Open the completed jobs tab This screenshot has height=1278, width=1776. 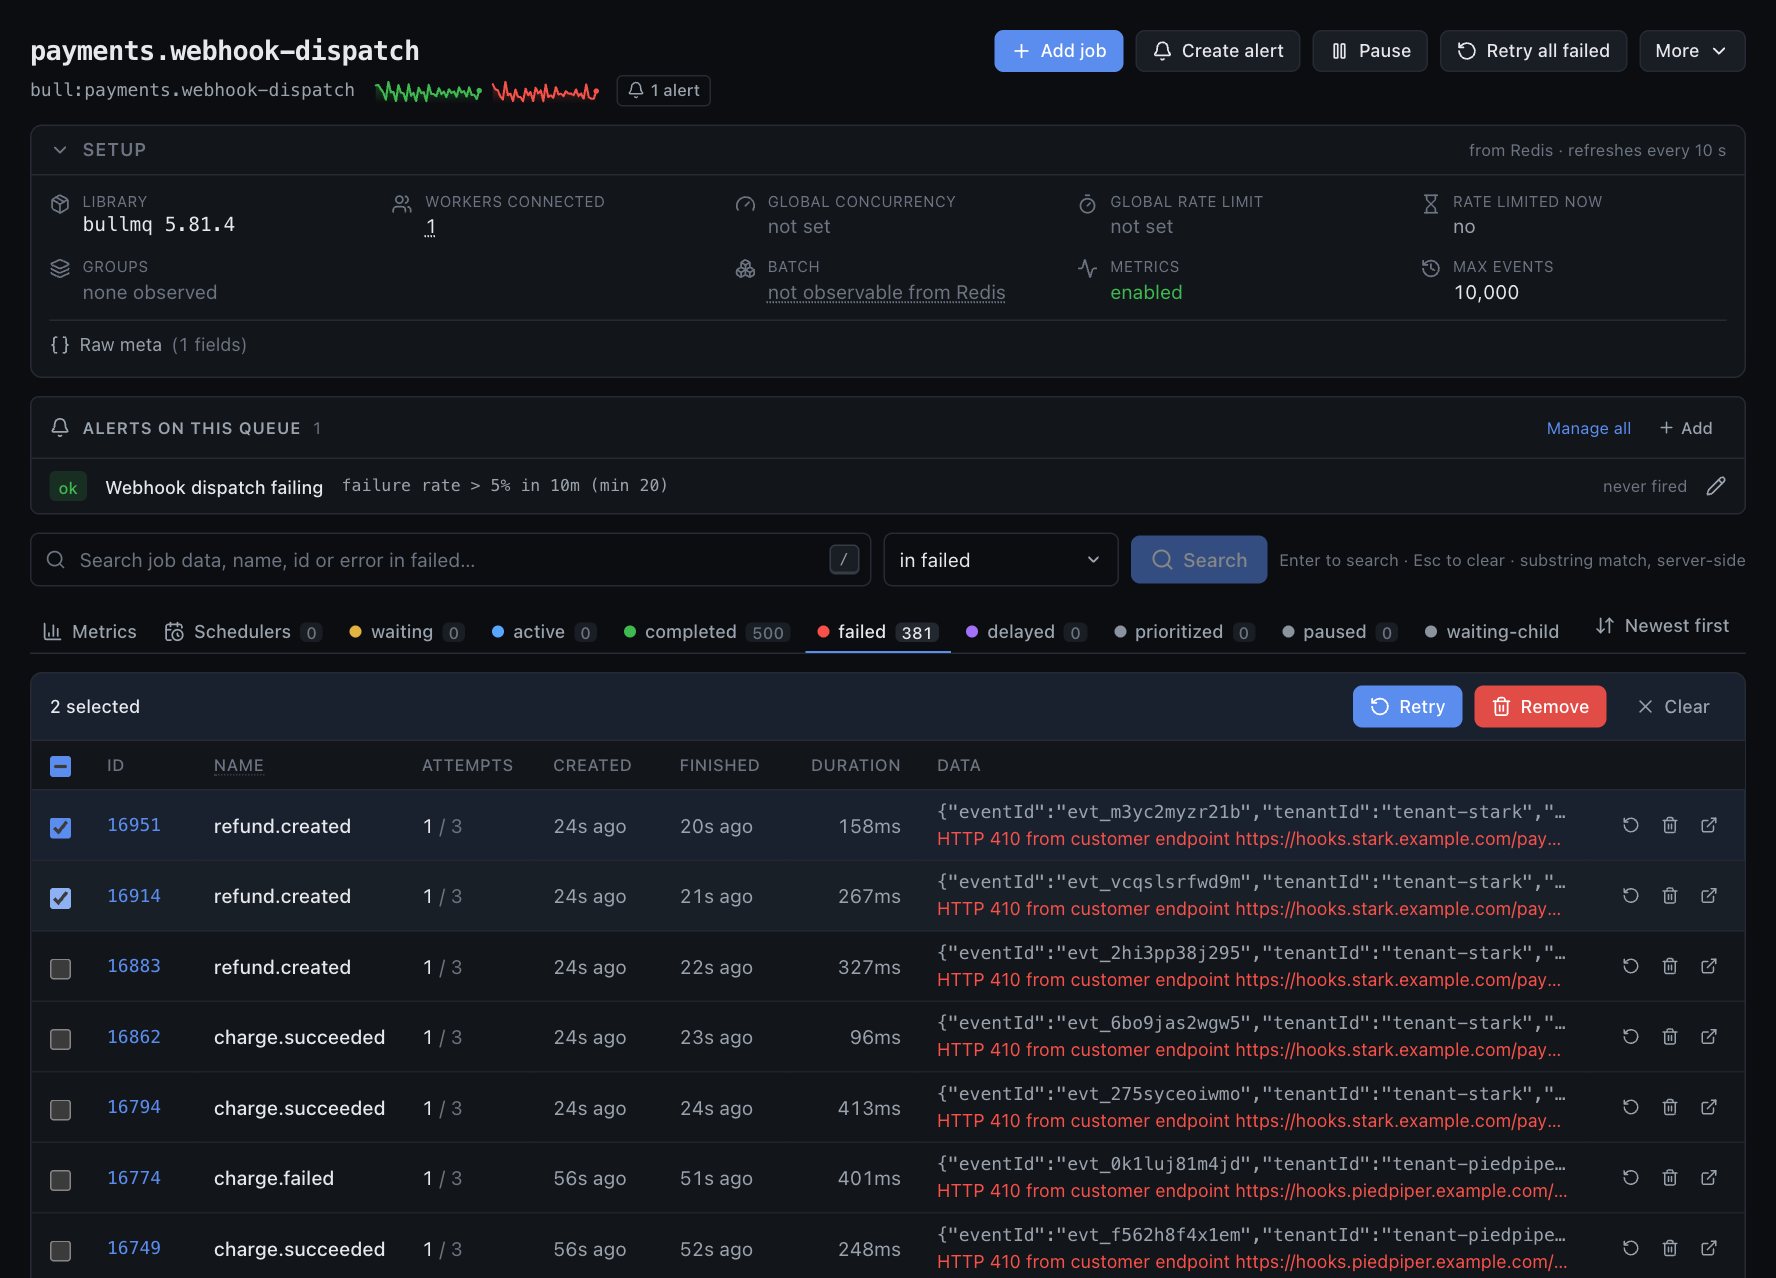pos(706,632)
